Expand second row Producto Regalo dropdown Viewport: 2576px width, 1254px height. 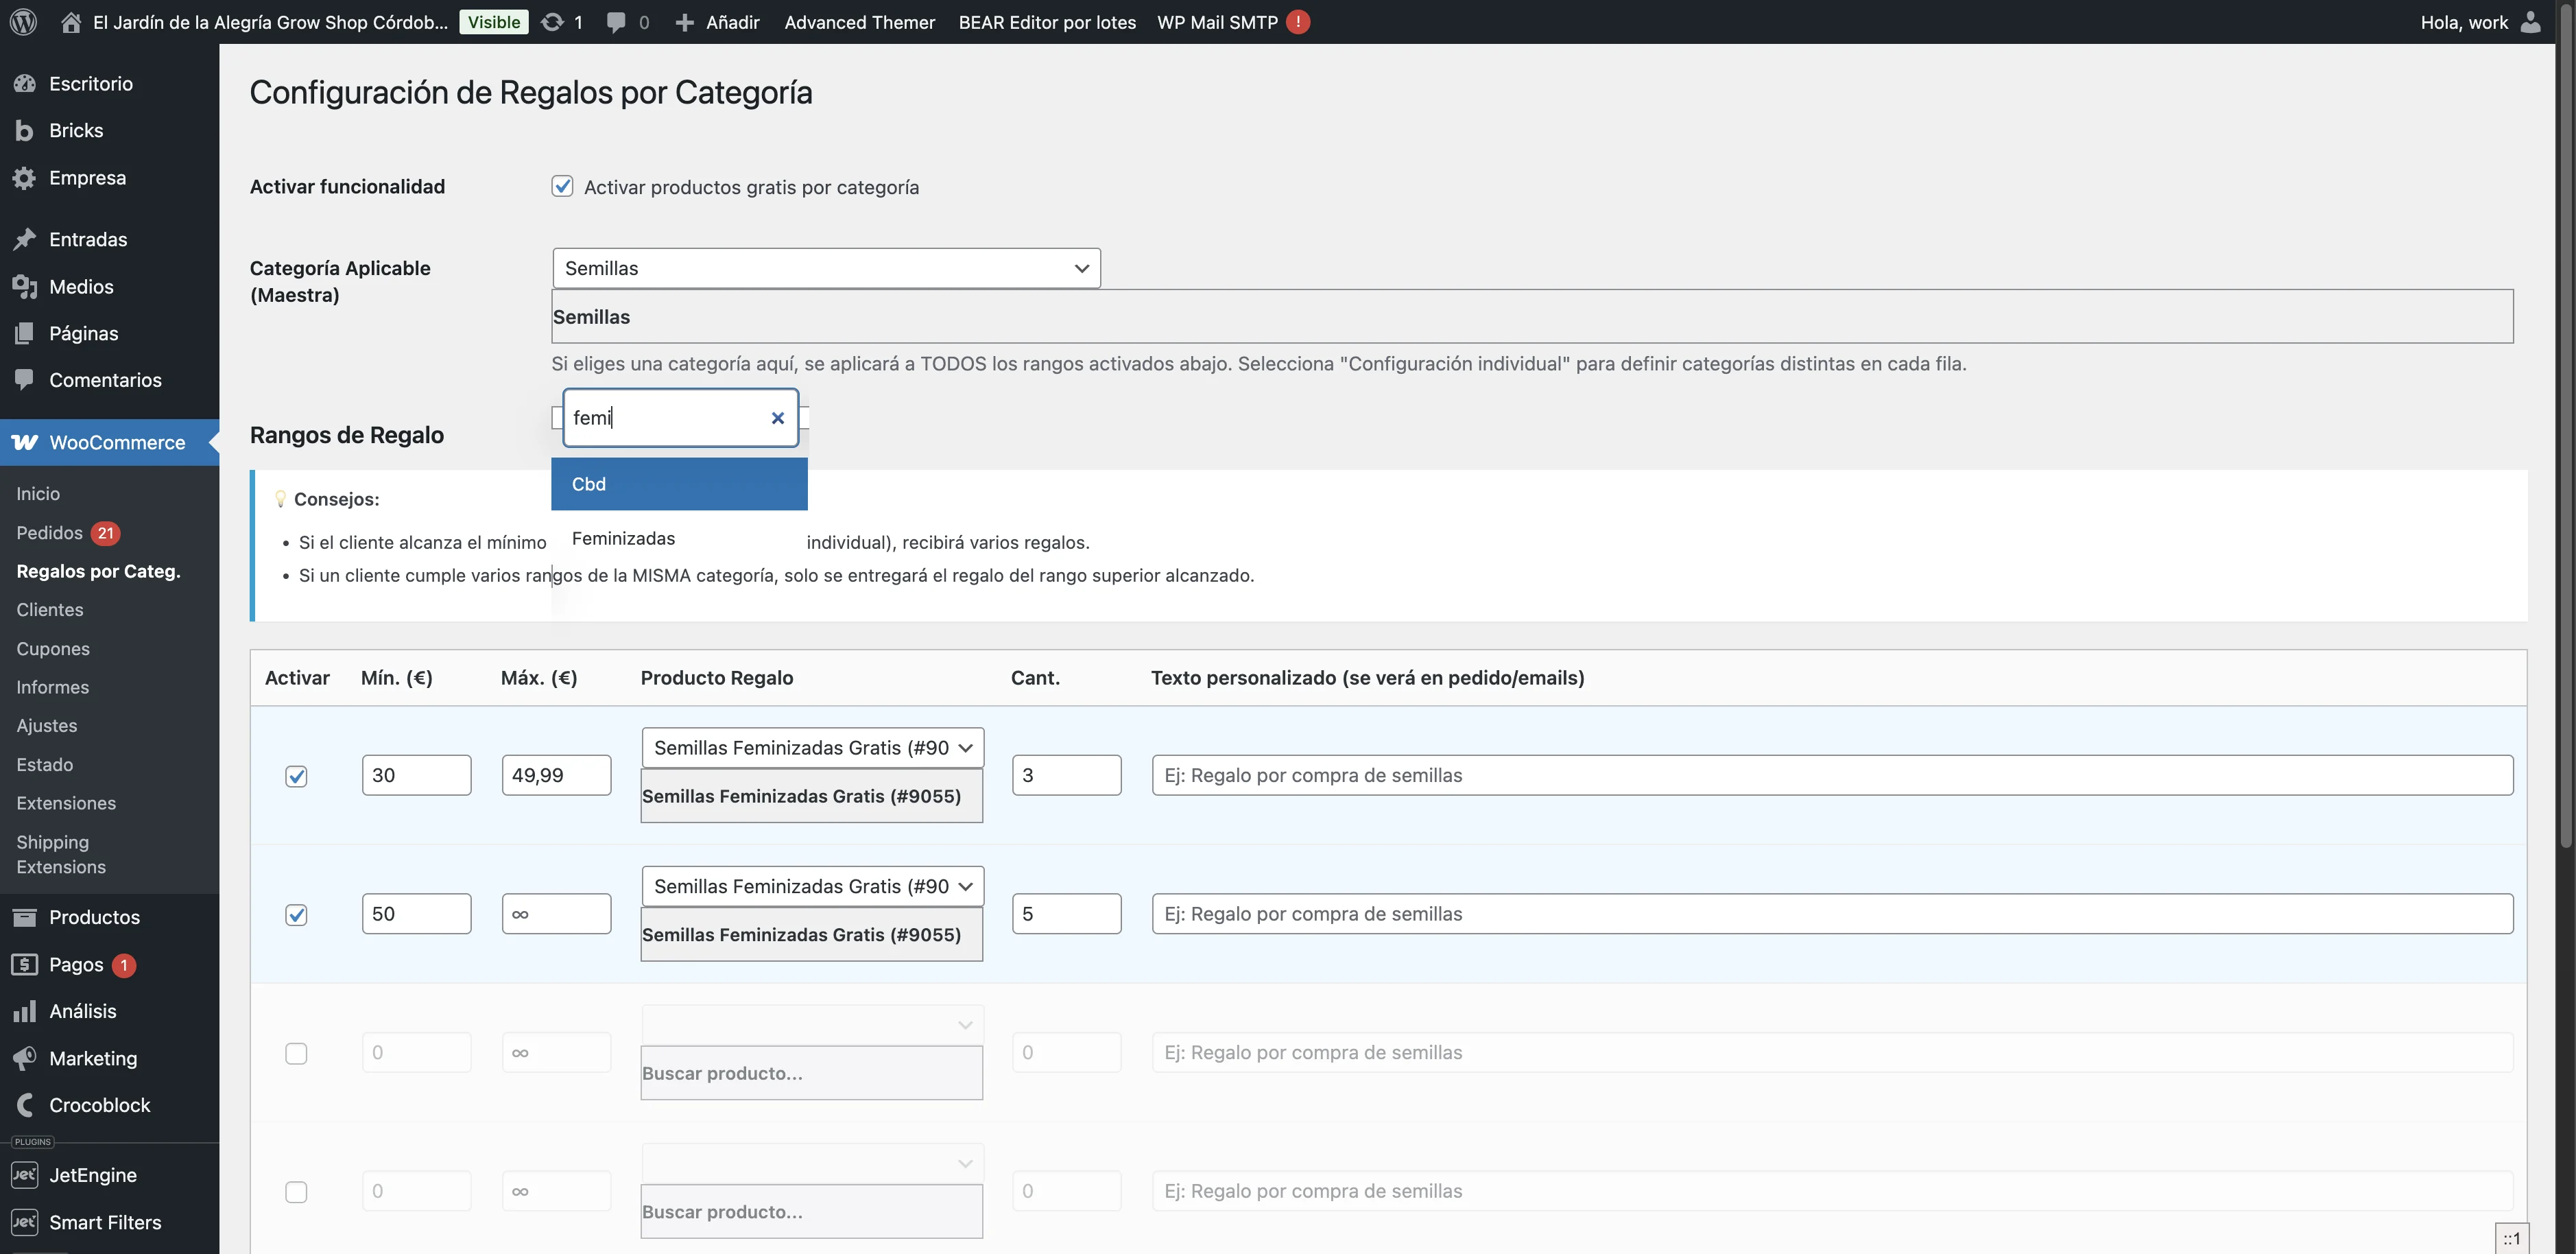(x=812, y=886)
